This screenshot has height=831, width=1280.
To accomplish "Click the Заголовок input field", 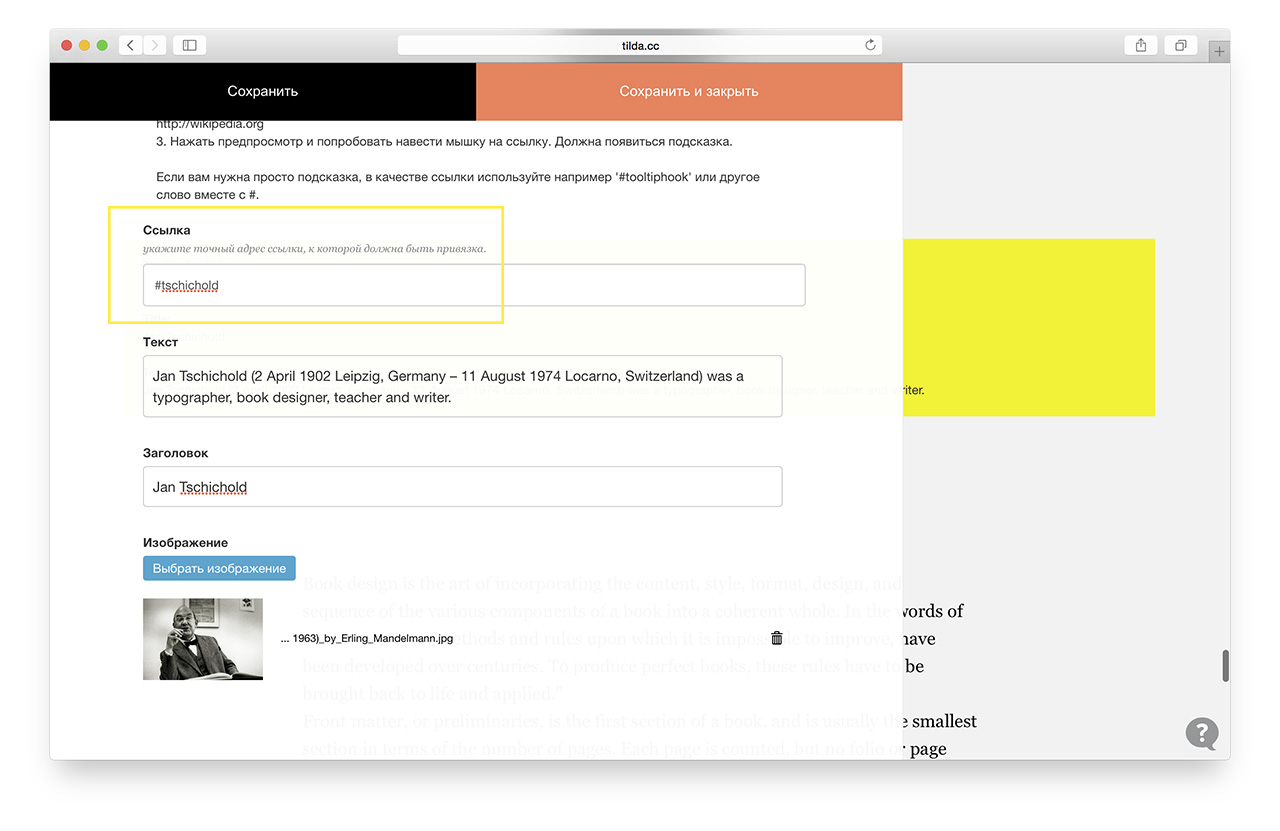I will 462,487.
